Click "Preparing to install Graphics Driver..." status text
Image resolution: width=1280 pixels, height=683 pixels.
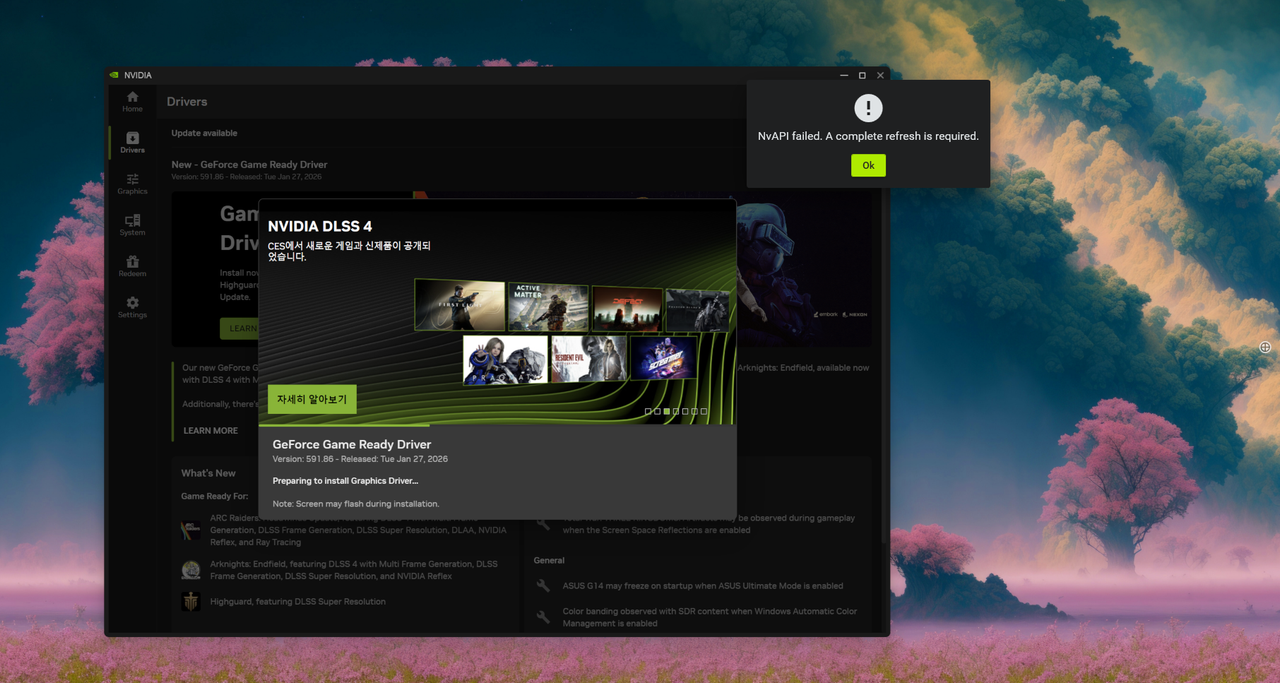(x=345, y=481)
